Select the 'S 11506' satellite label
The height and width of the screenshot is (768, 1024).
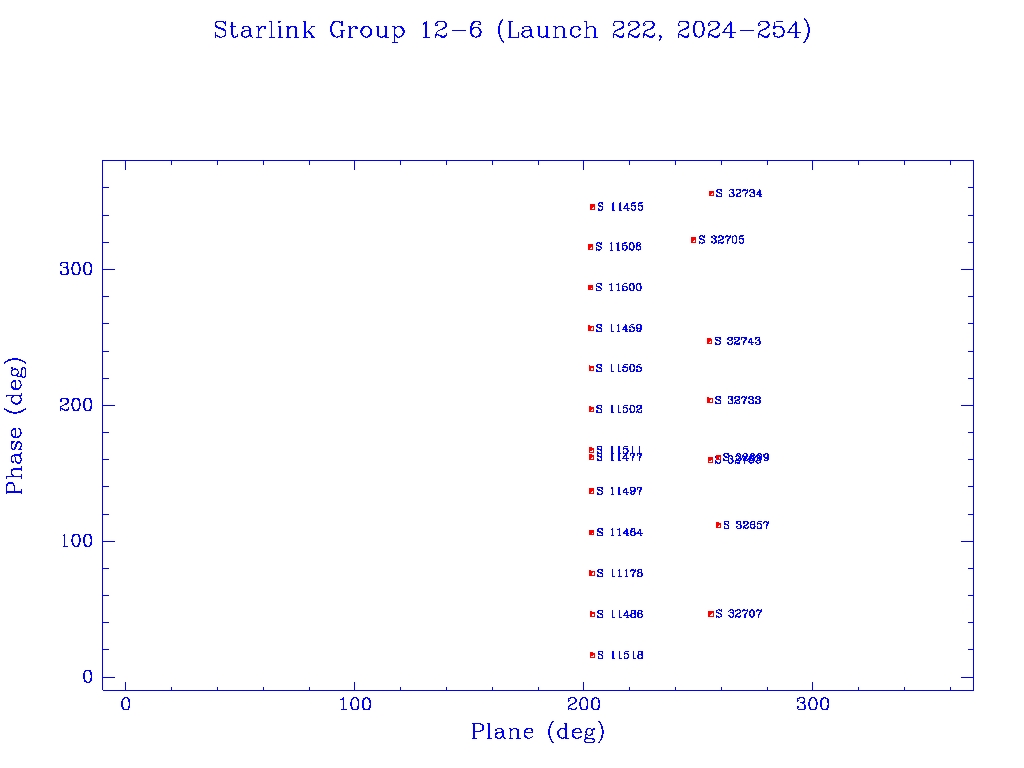point(618,247)
